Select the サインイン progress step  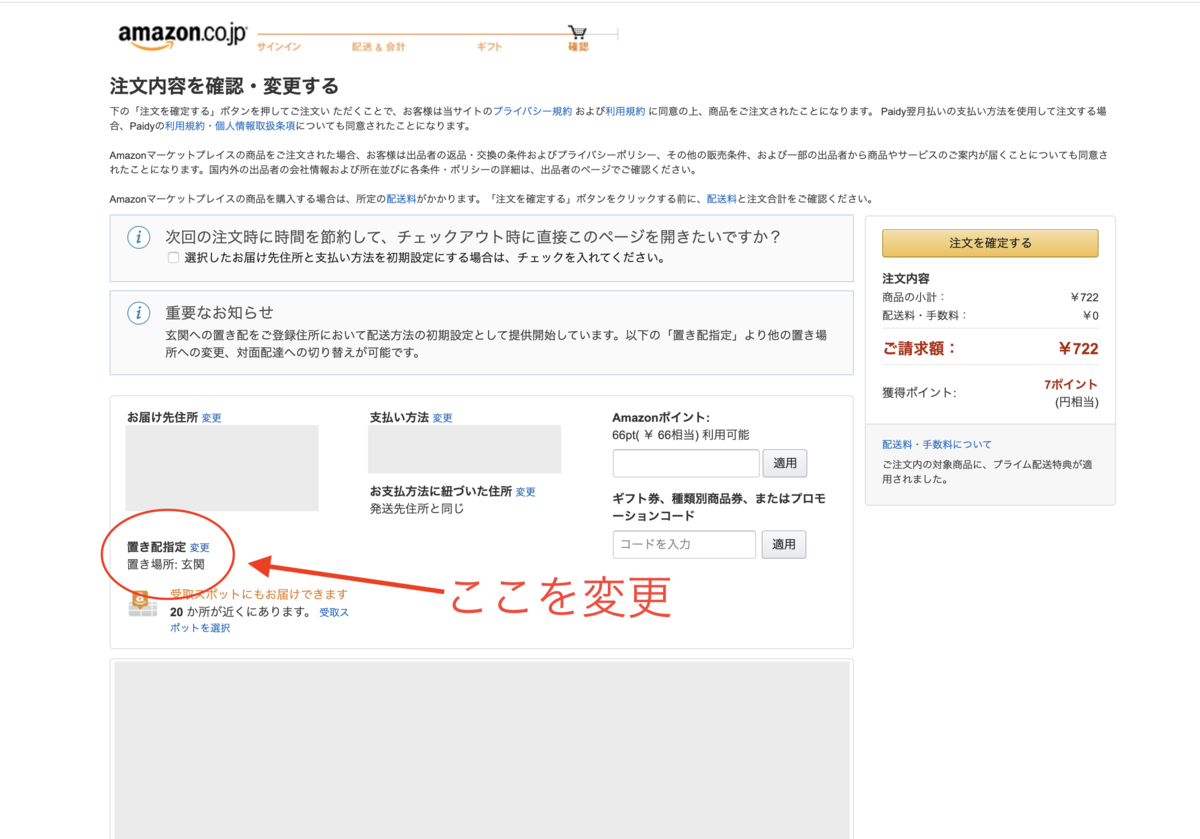point(279,47)
